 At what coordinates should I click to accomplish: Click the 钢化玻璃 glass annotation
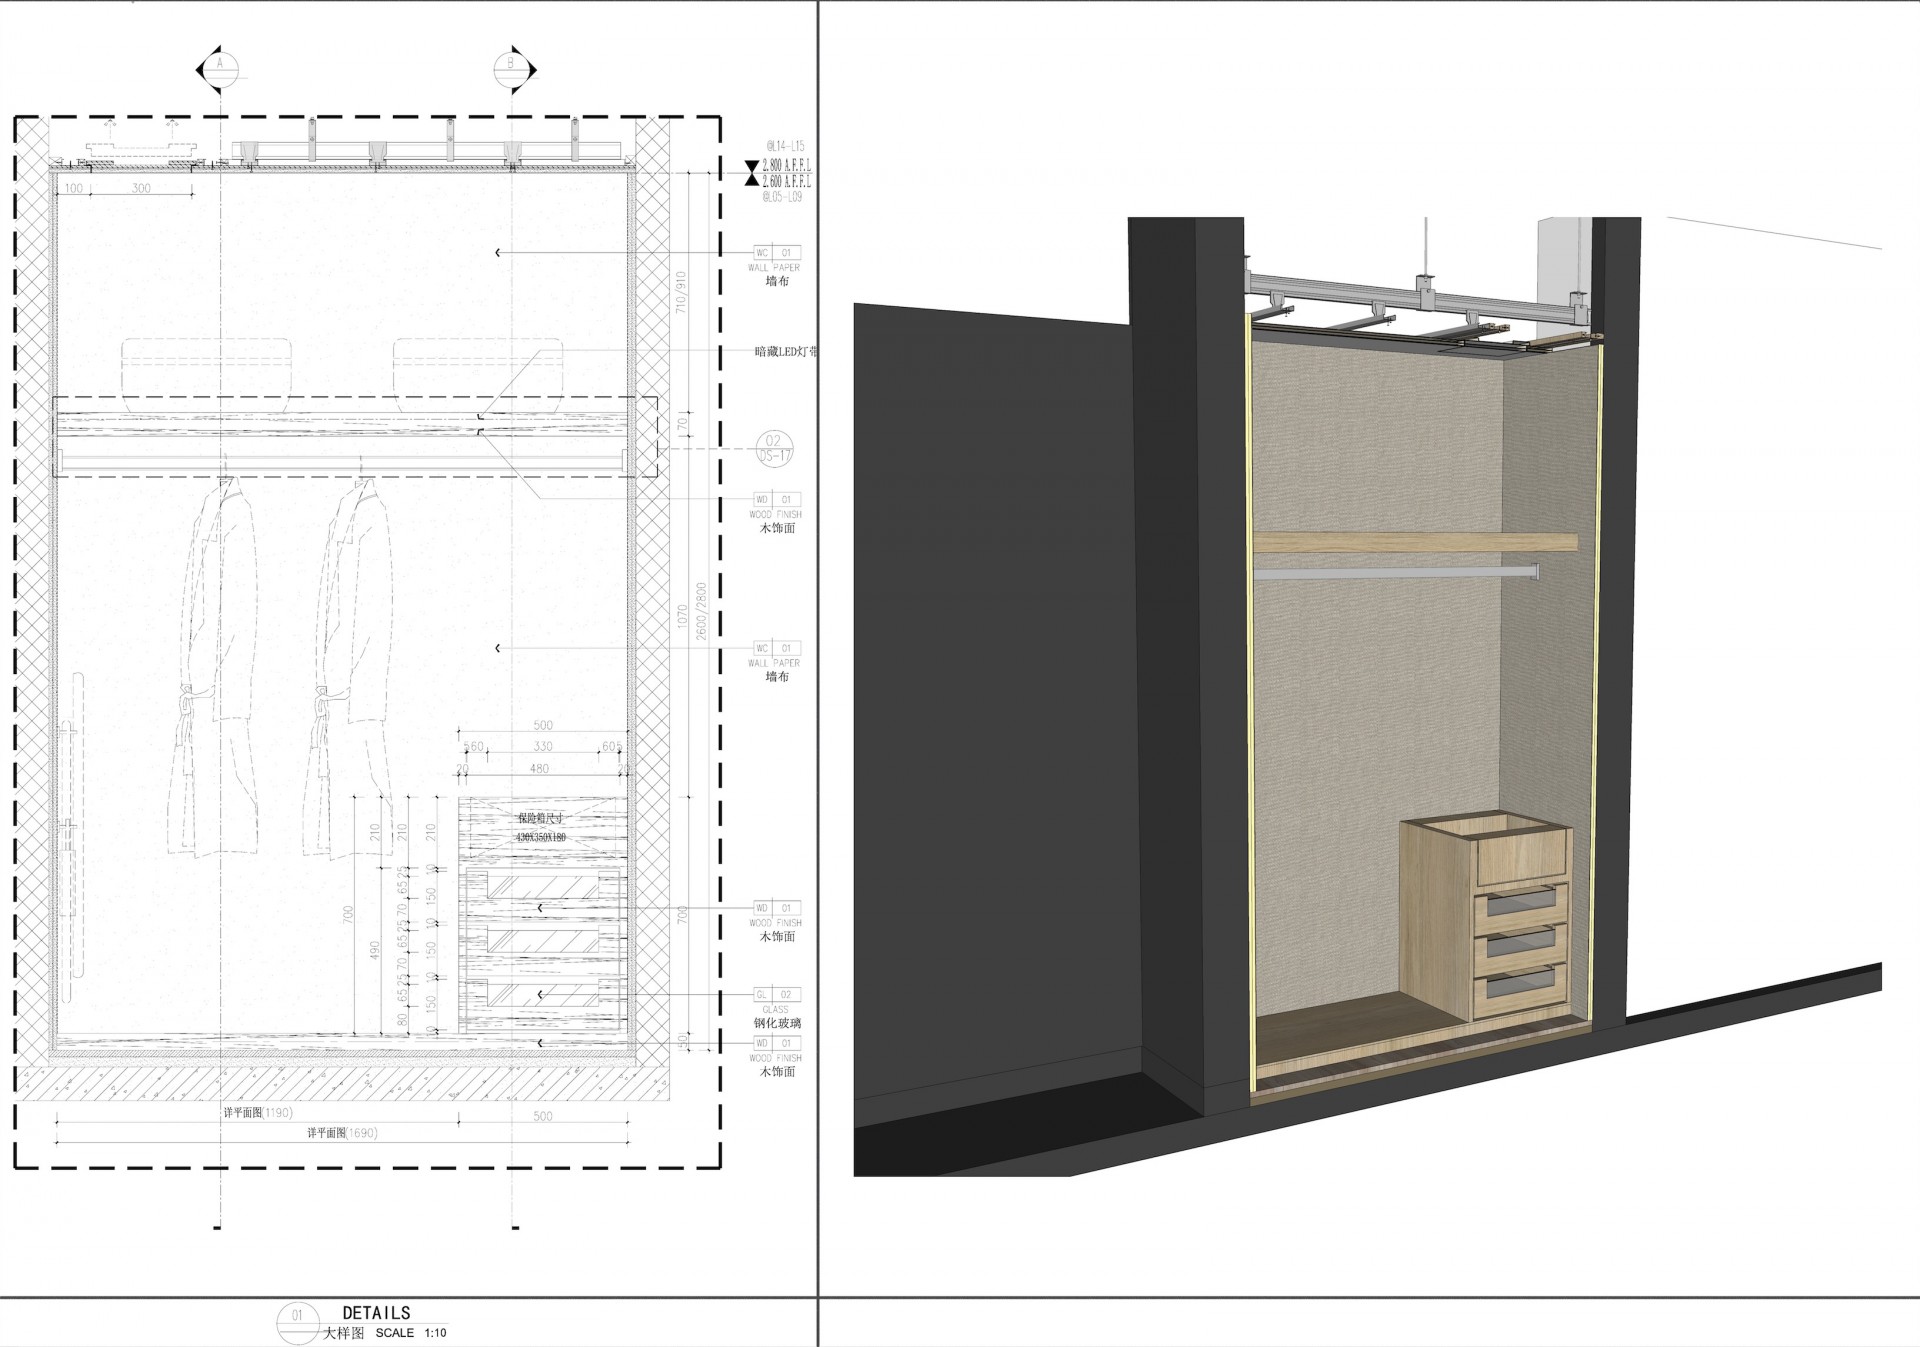click(x=777, y=1023)
